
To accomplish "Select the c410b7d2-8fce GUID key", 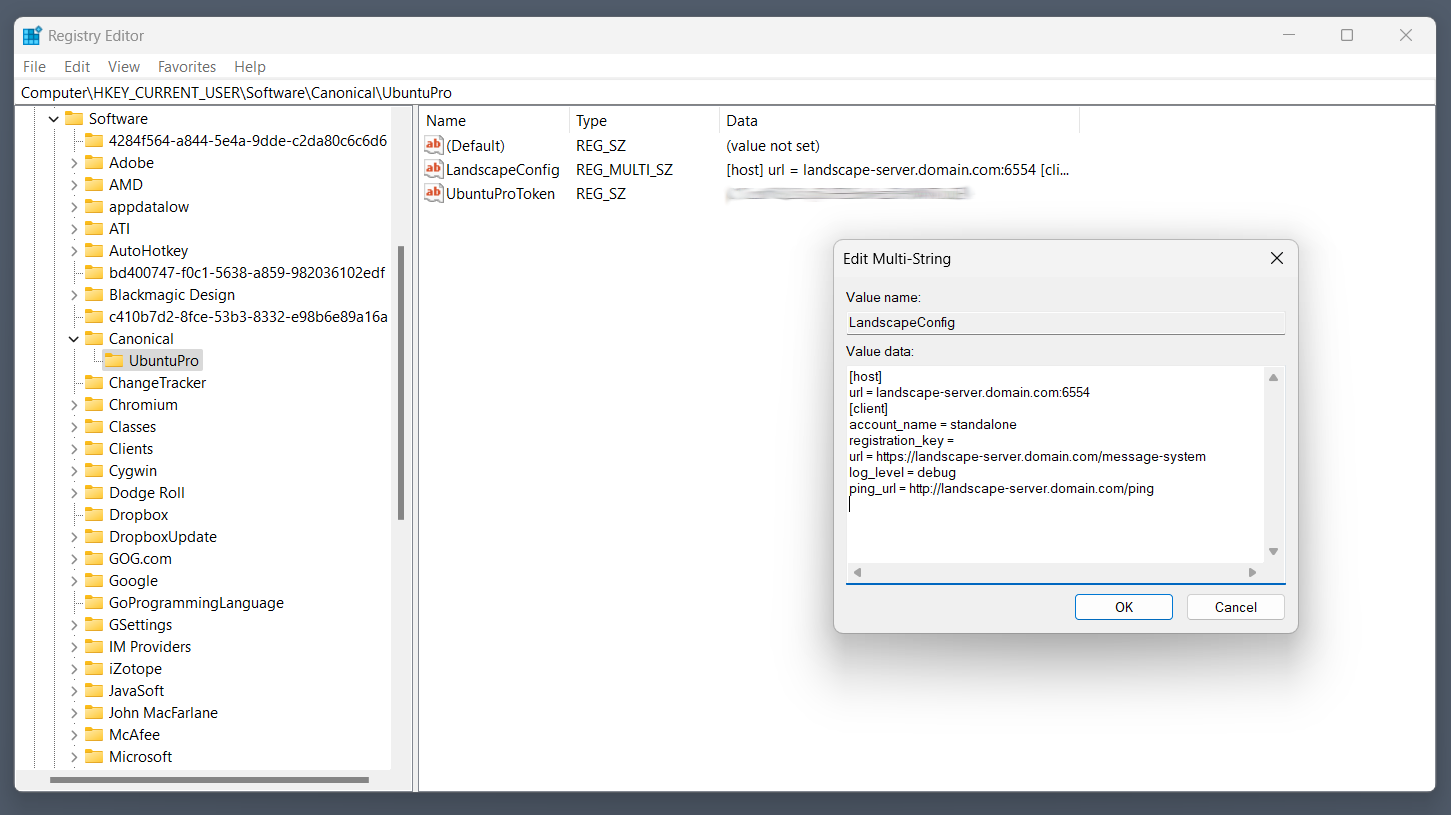I will pyautogui.click(x=248, y=317).
